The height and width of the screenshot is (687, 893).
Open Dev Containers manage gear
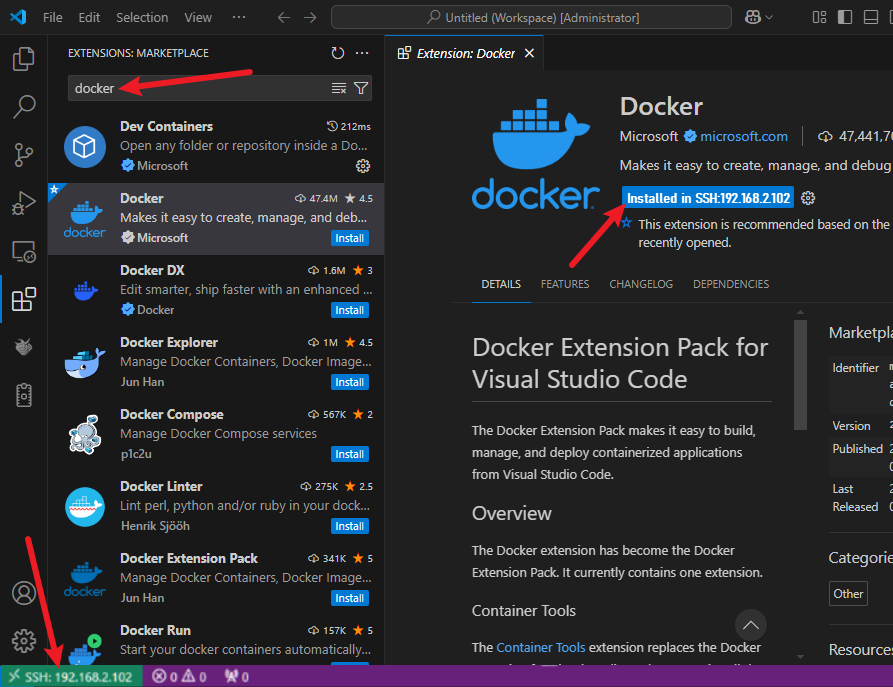click(363, 166)
